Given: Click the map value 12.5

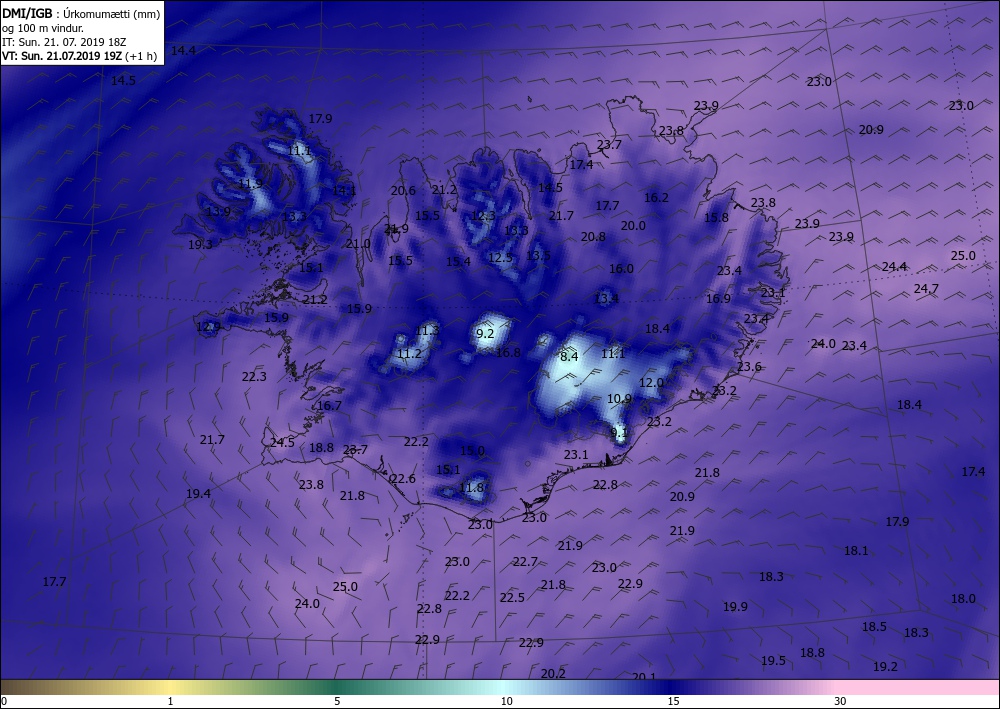Looking at the screenshot, I should pyautogui.click(x=501, y=258).
